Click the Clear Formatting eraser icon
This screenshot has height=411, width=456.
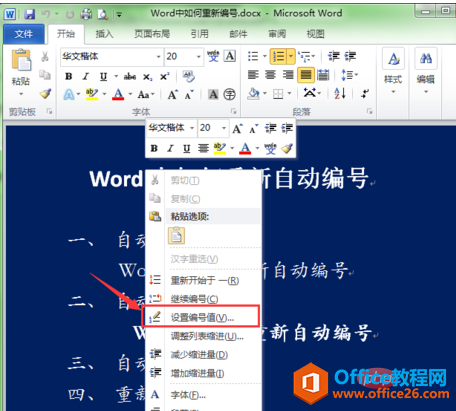[x=188, y=76]
